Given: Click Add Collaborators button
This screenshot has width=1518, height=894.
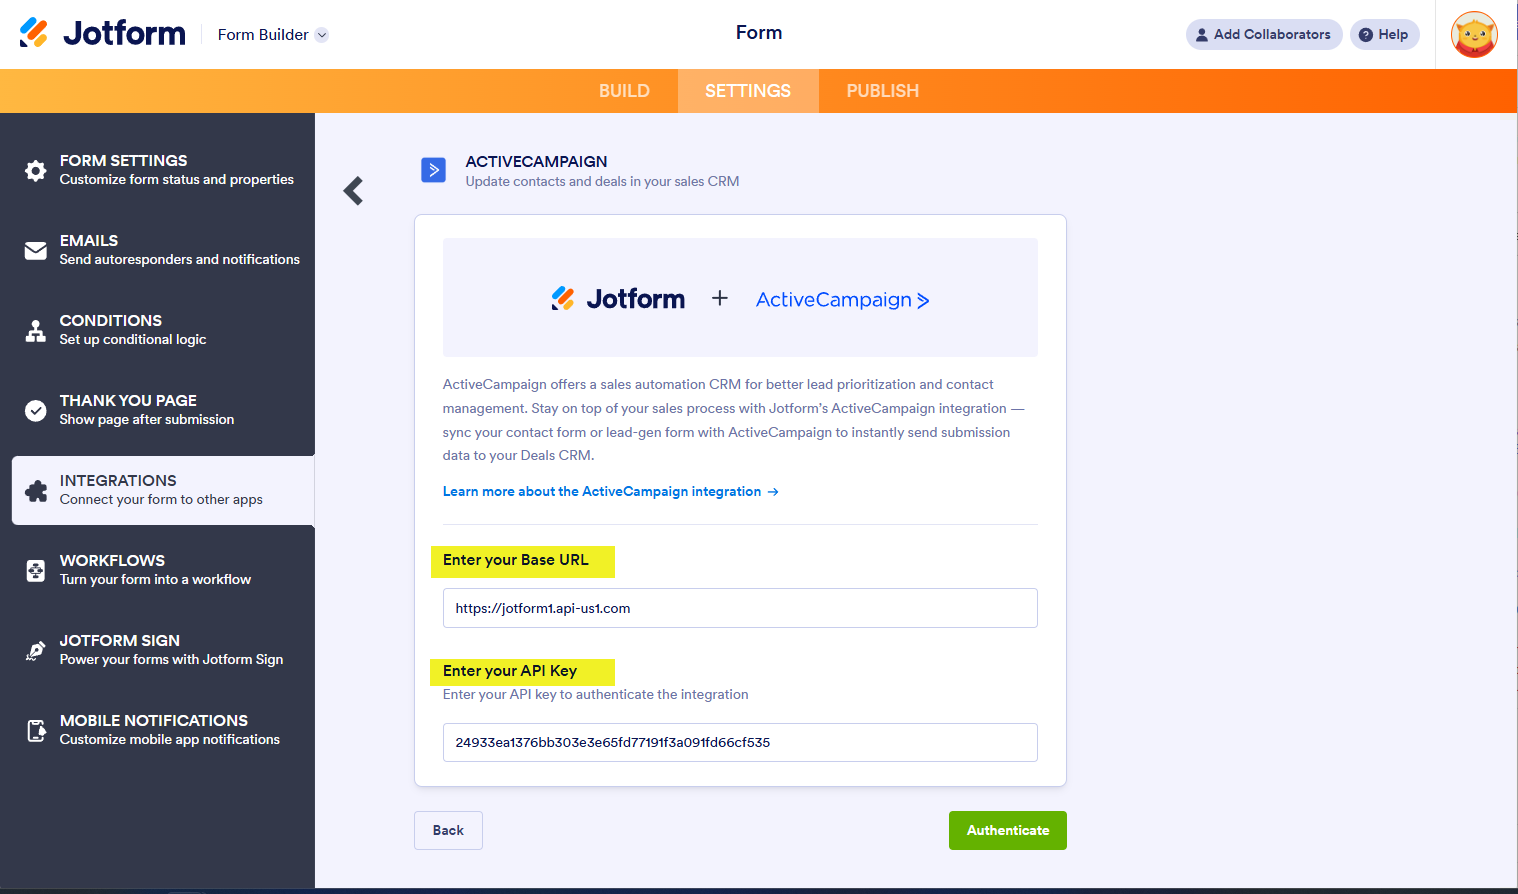Looking at the screenshot, I should (x=1264, y=34).
